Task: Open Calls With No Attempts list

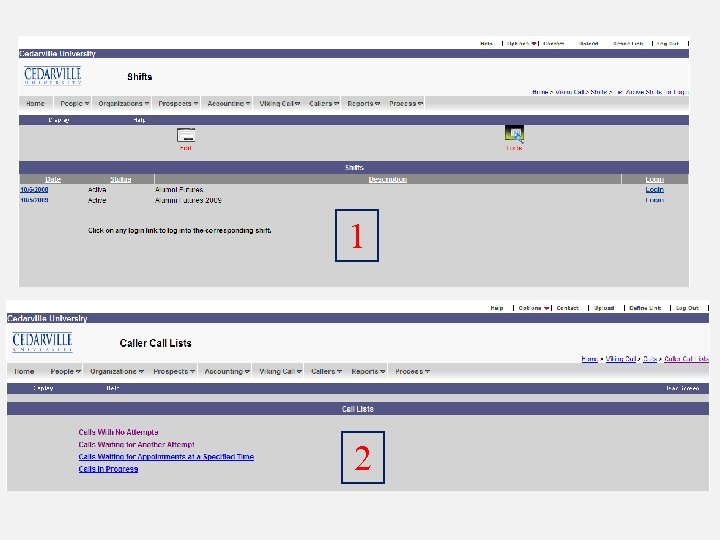Action: pos(118,432)
